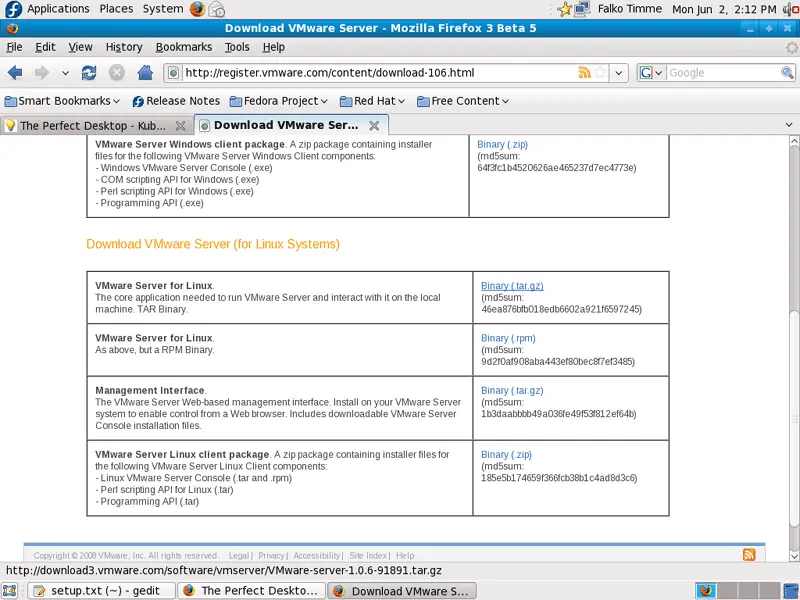Expand the Smart Bookmarks folder
Screen dimensions: 800x600
tap(62, 101)
